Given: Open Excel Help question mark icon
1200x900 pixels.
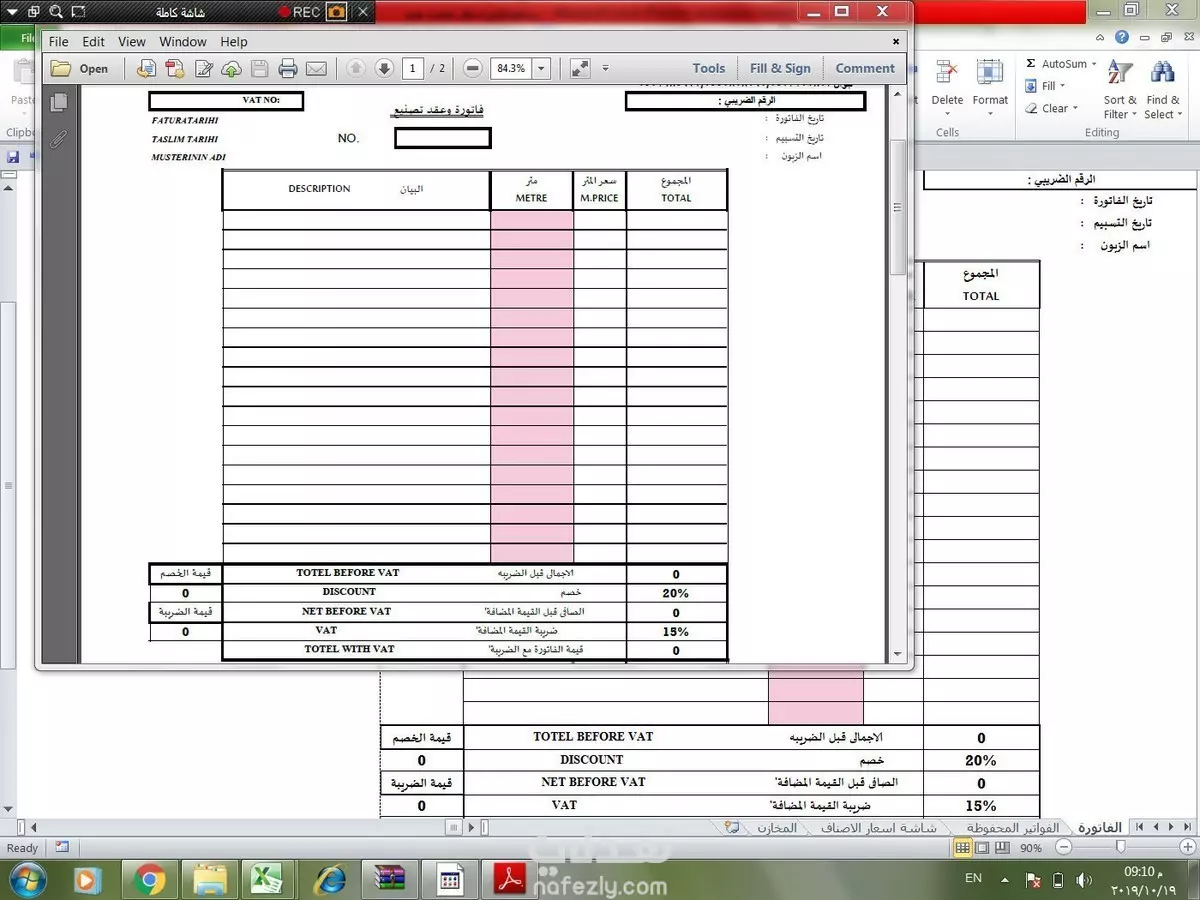Looking at the screenshot, I should click(x=1122, y=37).
